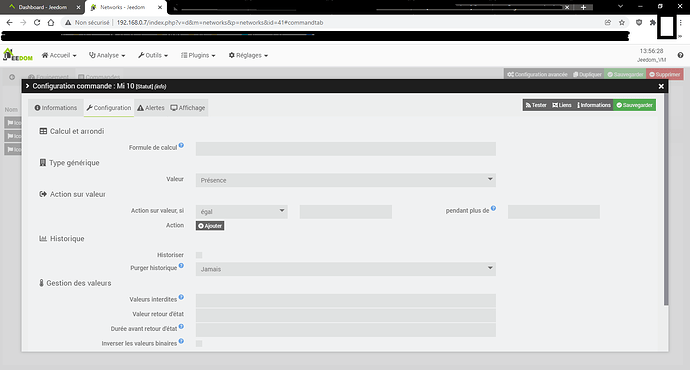Click the browser home icon
The height and width of the screenshot is (370, 690).
coord(51,22)
